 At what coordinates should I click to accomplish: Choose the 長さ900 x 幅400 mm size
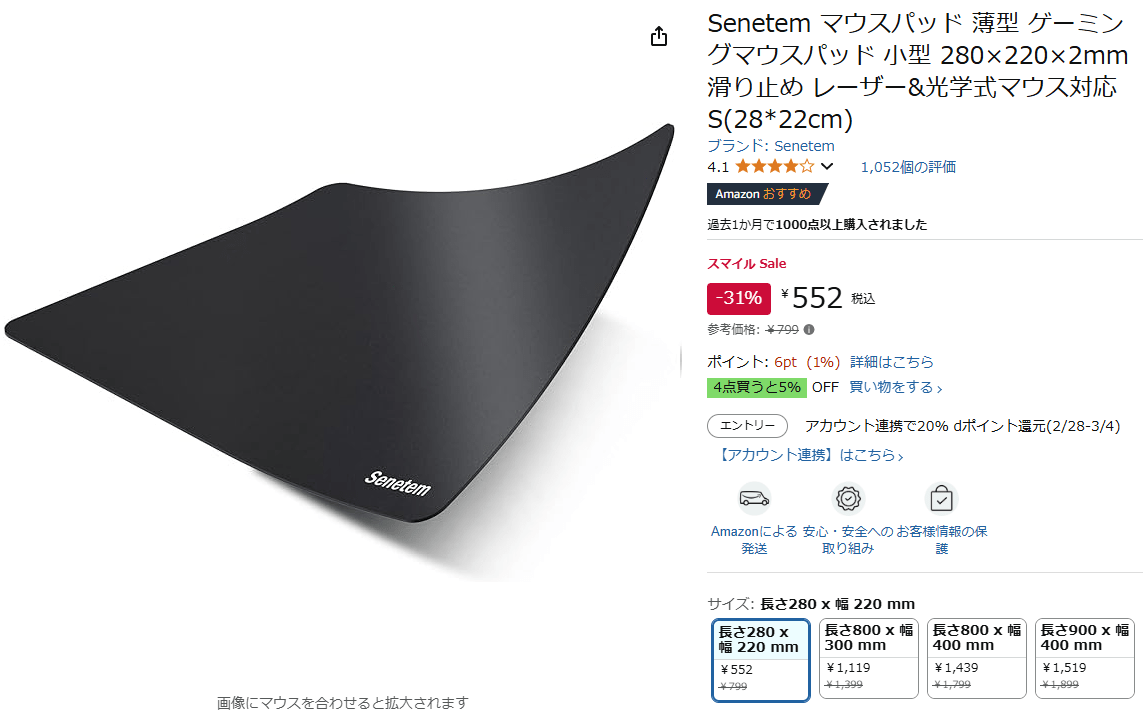coord(1085,658)
